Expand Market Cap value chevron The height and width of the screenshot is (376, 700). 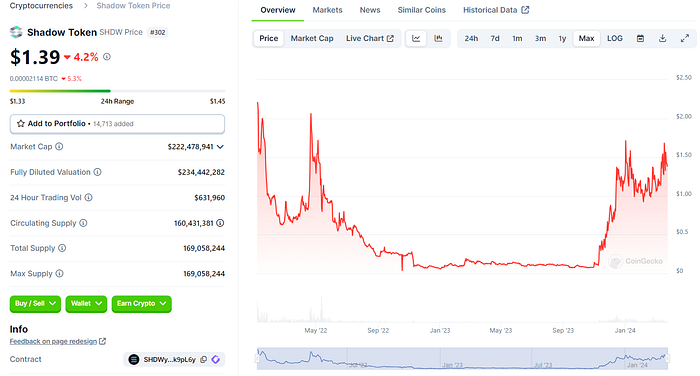tap(220, 146)
